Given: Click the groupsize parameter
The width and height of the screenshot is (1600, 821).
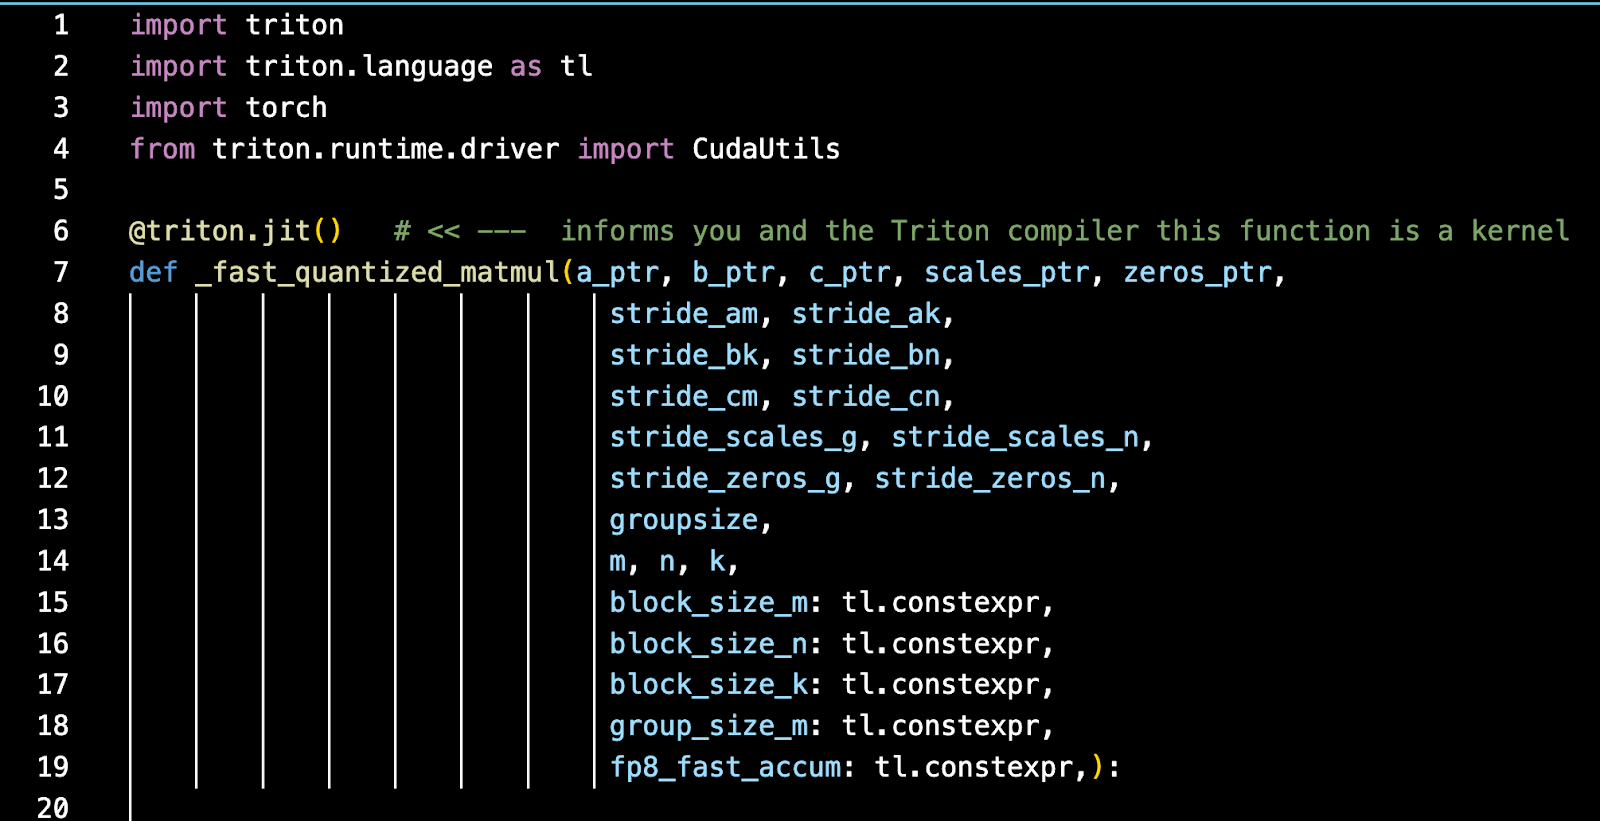Looking at the screenshot, I should point(684,520).
